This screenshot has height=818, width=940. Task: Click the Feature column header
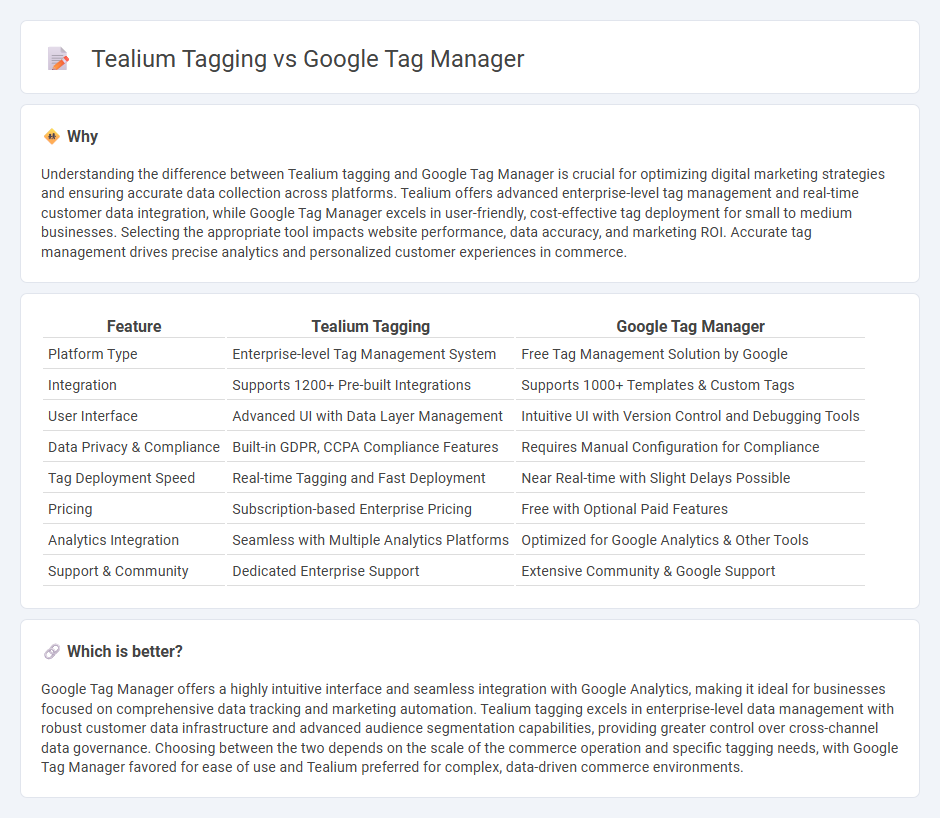[x=134, y=326]
